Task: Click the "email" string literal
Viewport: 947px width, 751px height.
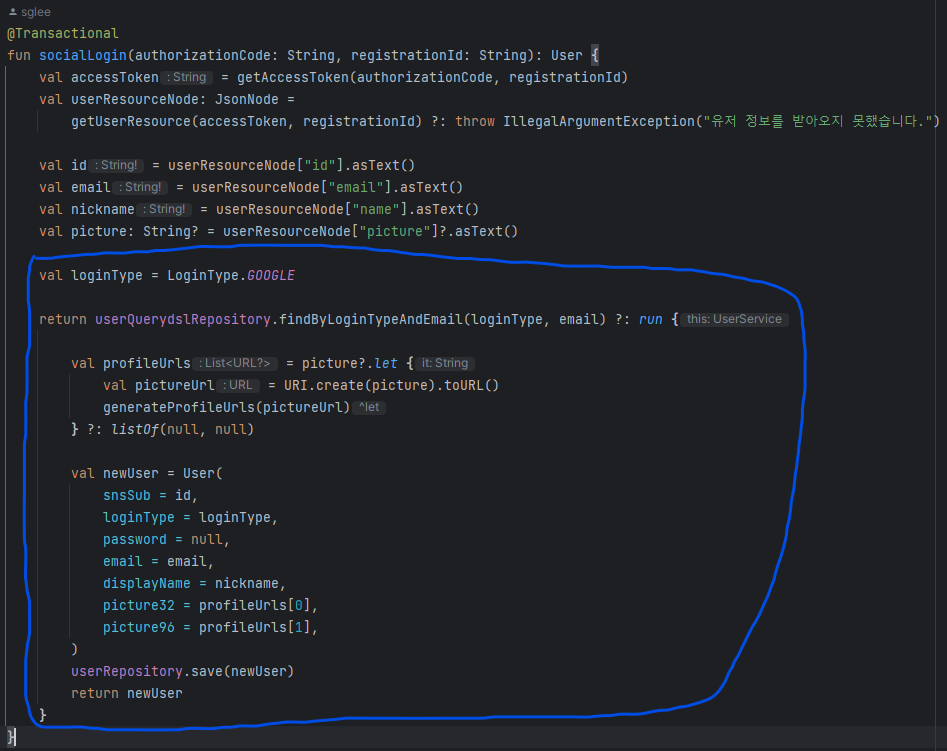Action: (x=356, y=187)
